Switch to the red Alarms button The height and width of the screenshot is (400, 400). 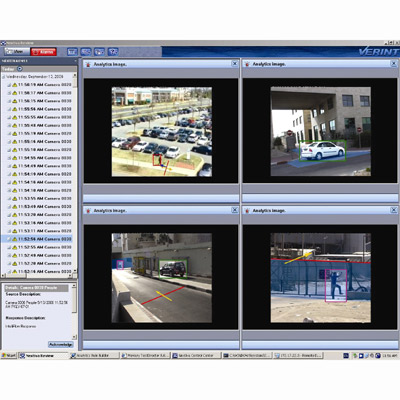(x=44, y=52)
